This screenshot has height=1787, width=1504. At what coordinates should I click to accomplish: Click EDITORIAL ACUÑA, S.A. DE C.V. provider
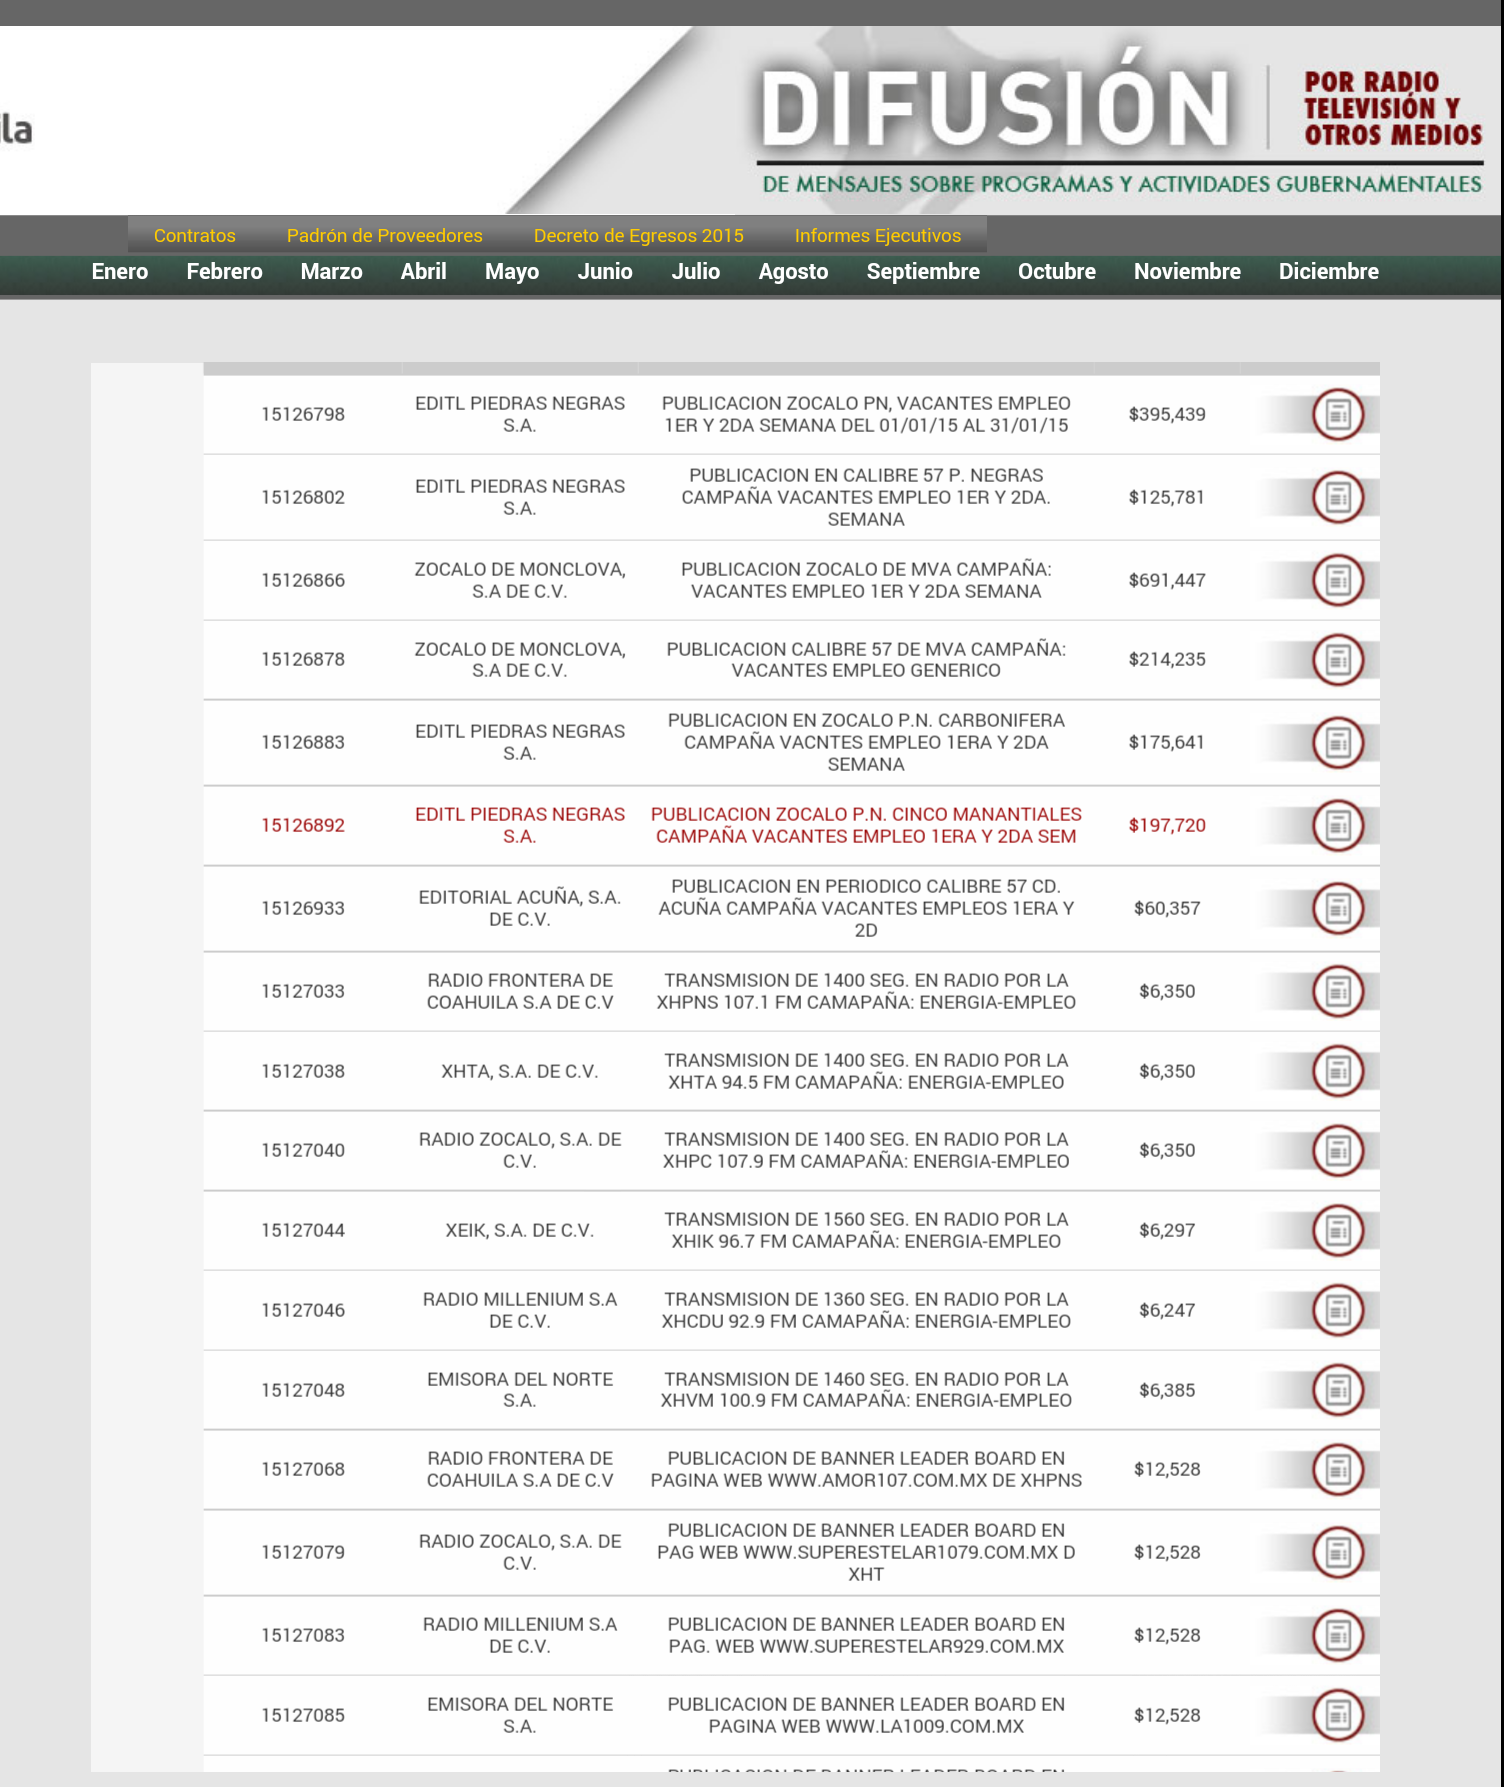[x=520, y=908]
